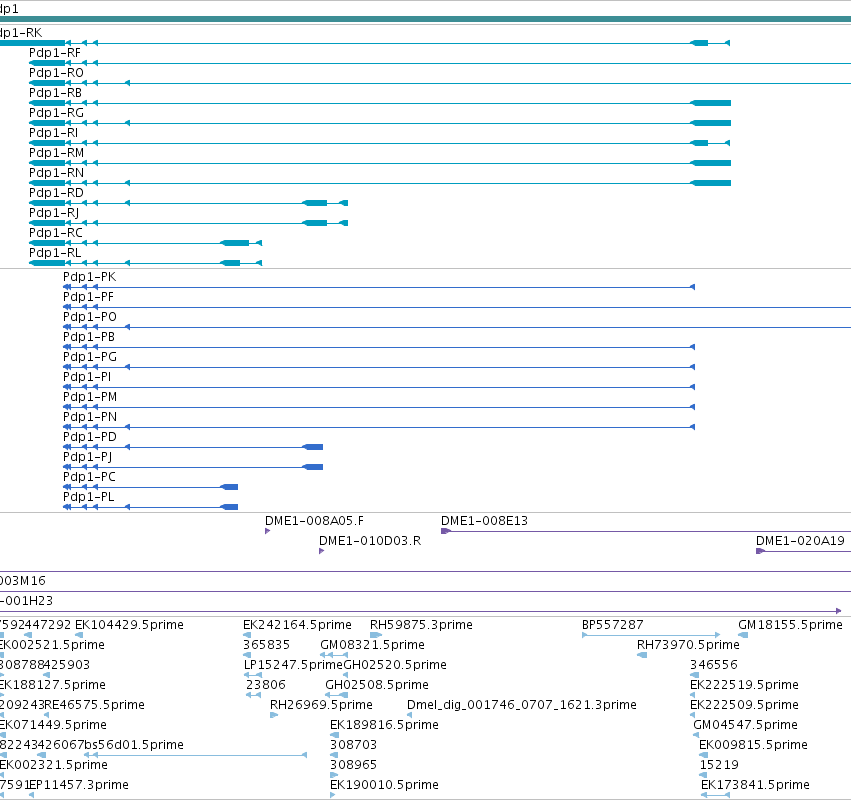This screenshot has width=851, height=800.
Task: Click the coding block of Pdp1-PD
Action: coord(313,447)
